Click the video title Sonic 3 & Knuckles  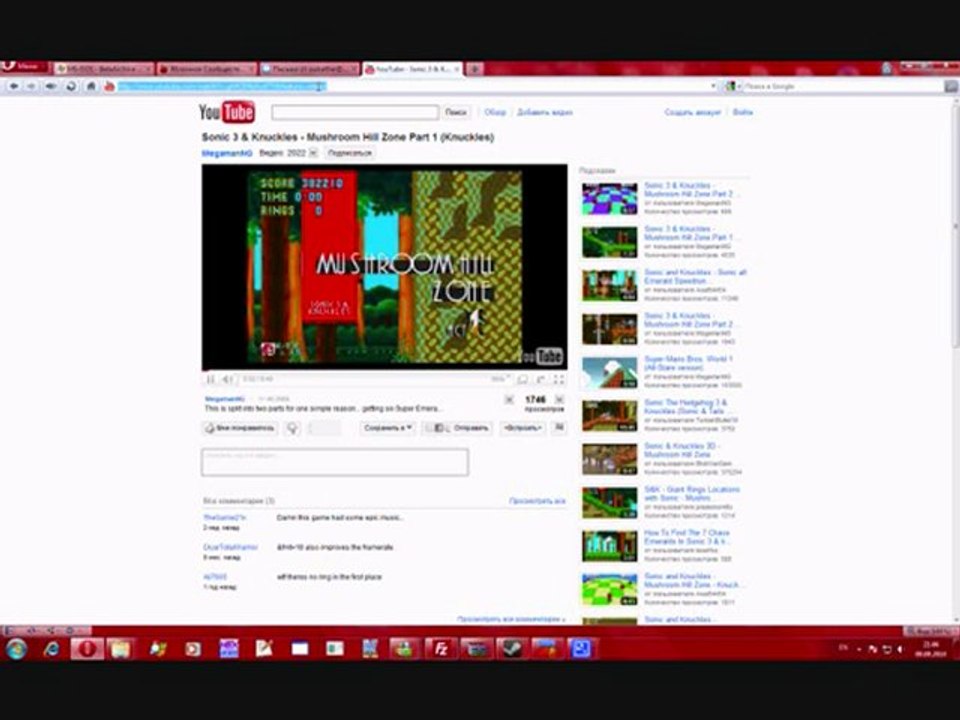(x=348, y=137)
